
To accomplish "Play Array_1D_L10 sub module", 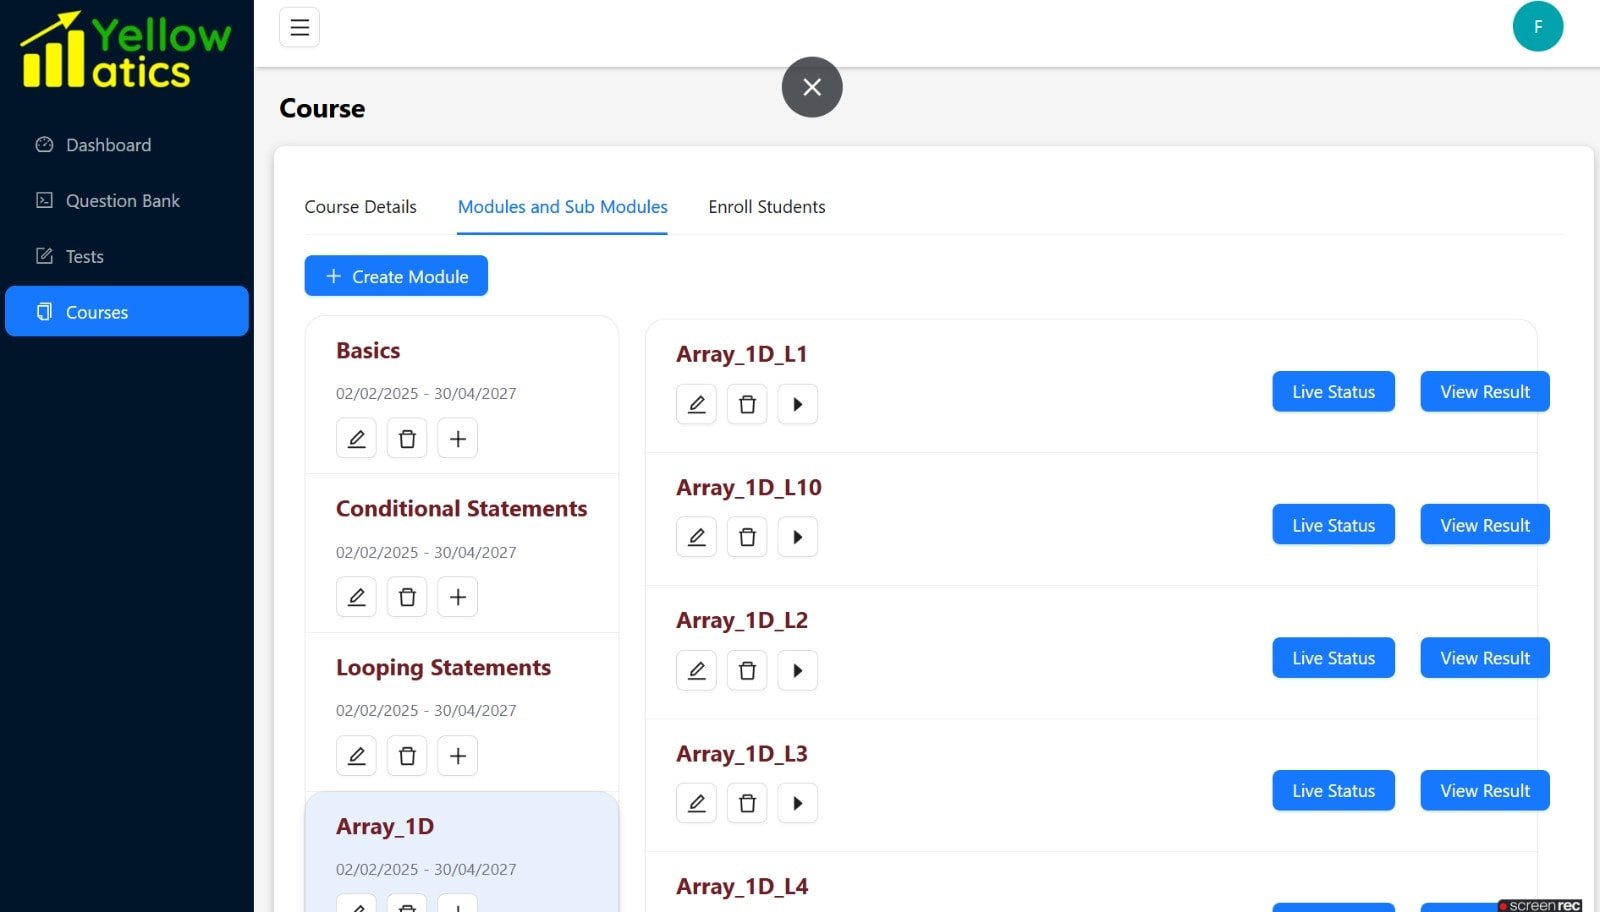I will [x=798, y=537].
